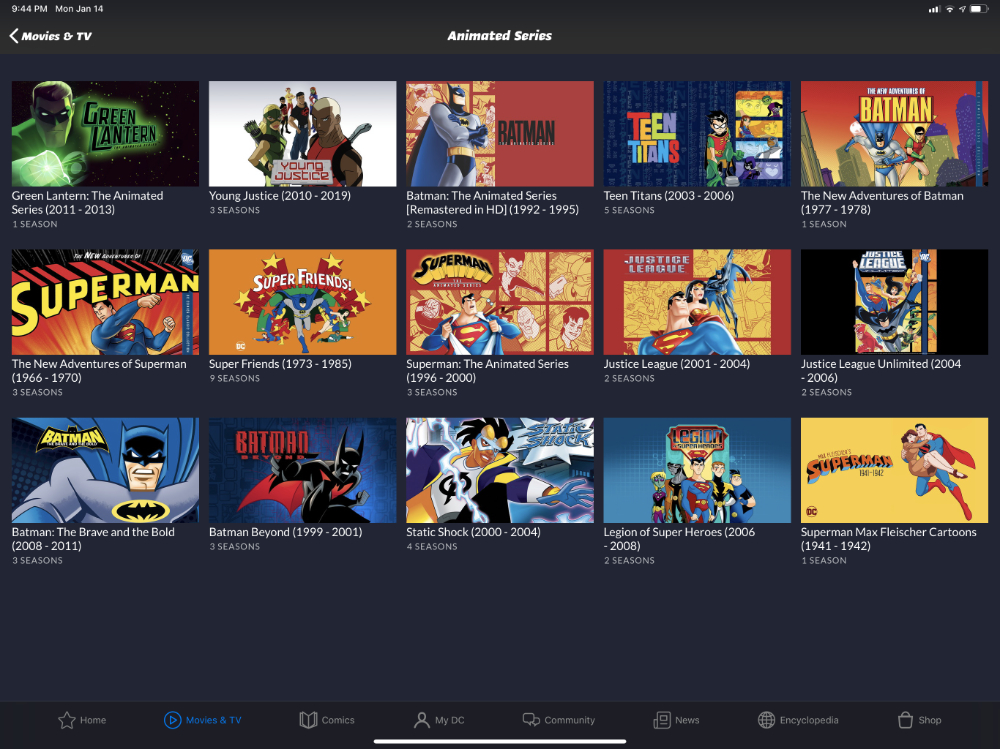1000x749 pixels.
Task: Open Superman Max Fleischer Cartoons thumbnail
Action: coord(894,470)
